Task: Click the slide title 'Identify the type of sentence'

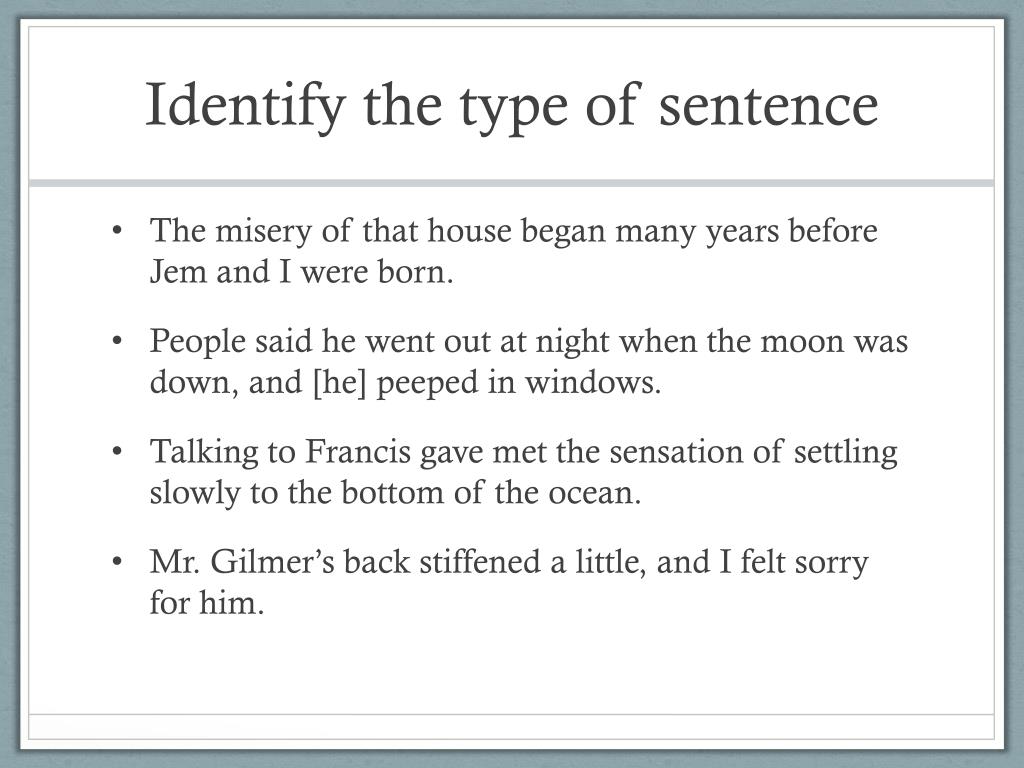Action: click(x=512, y=106)
